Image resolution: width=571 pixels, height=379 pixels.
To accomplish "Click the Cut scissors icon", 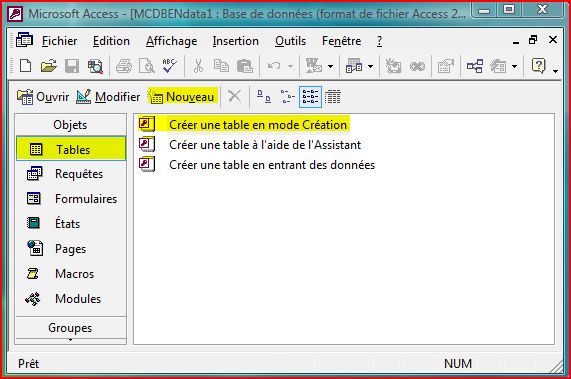I will [x=198, y=66].
